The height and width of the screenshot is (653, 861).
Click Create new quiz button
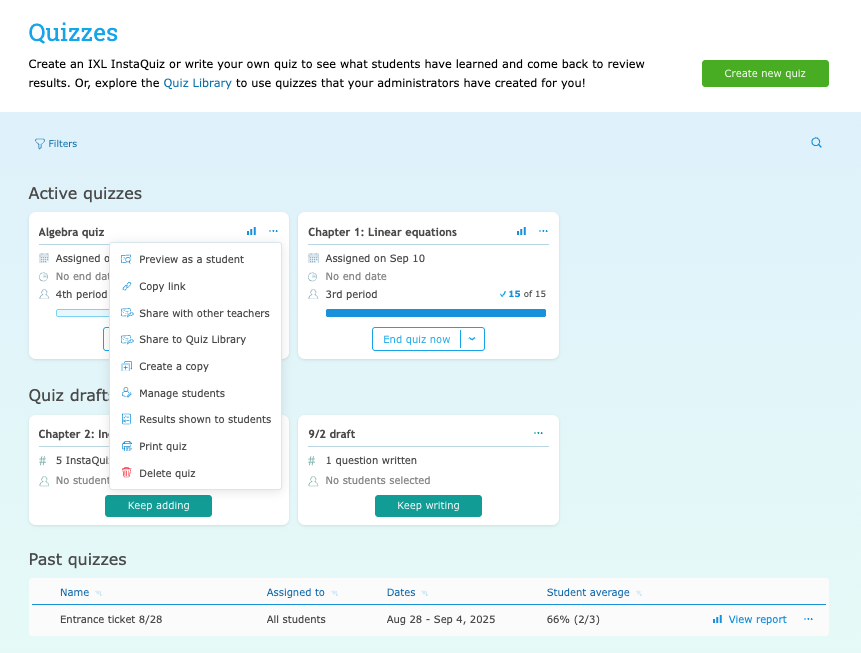tap(765, 74)
